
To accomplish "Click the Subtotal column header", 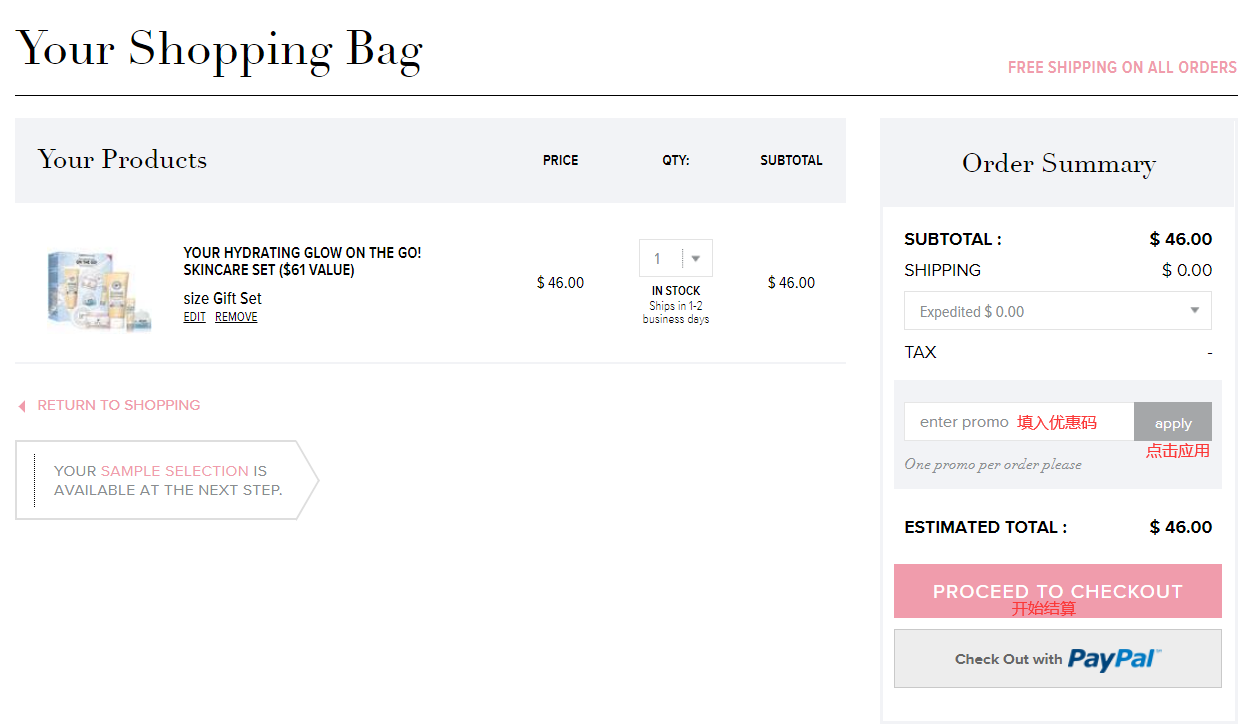I will coord(790,160).
